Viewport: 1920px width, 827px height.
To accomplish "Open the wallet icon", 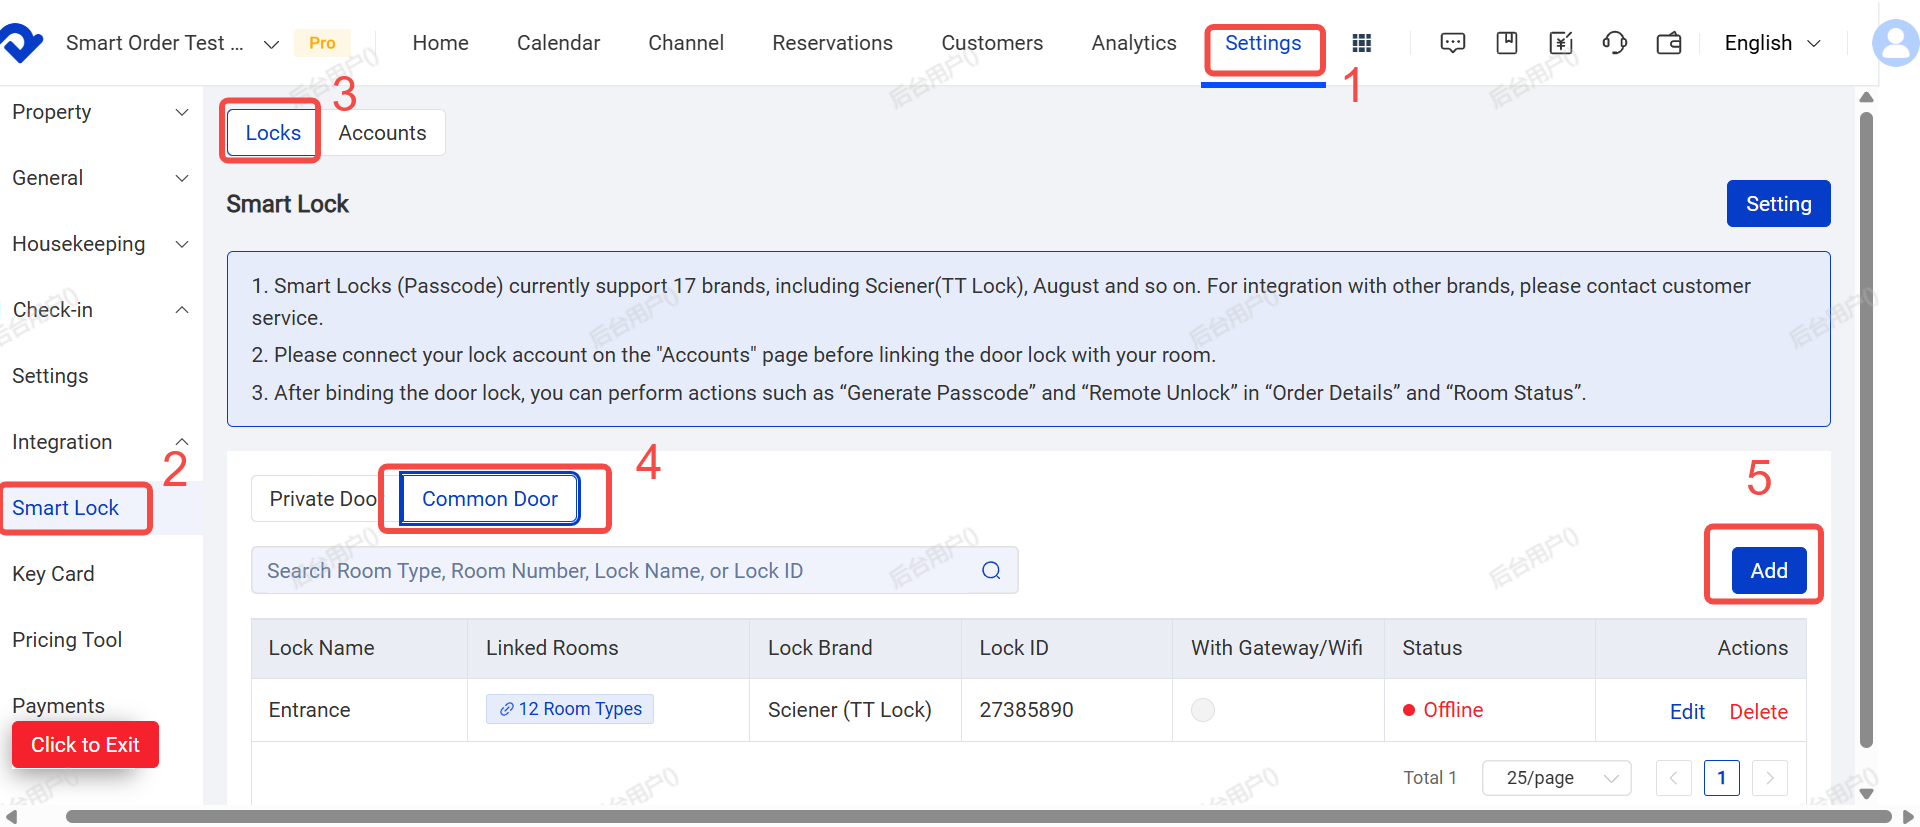I will 1668,43.
